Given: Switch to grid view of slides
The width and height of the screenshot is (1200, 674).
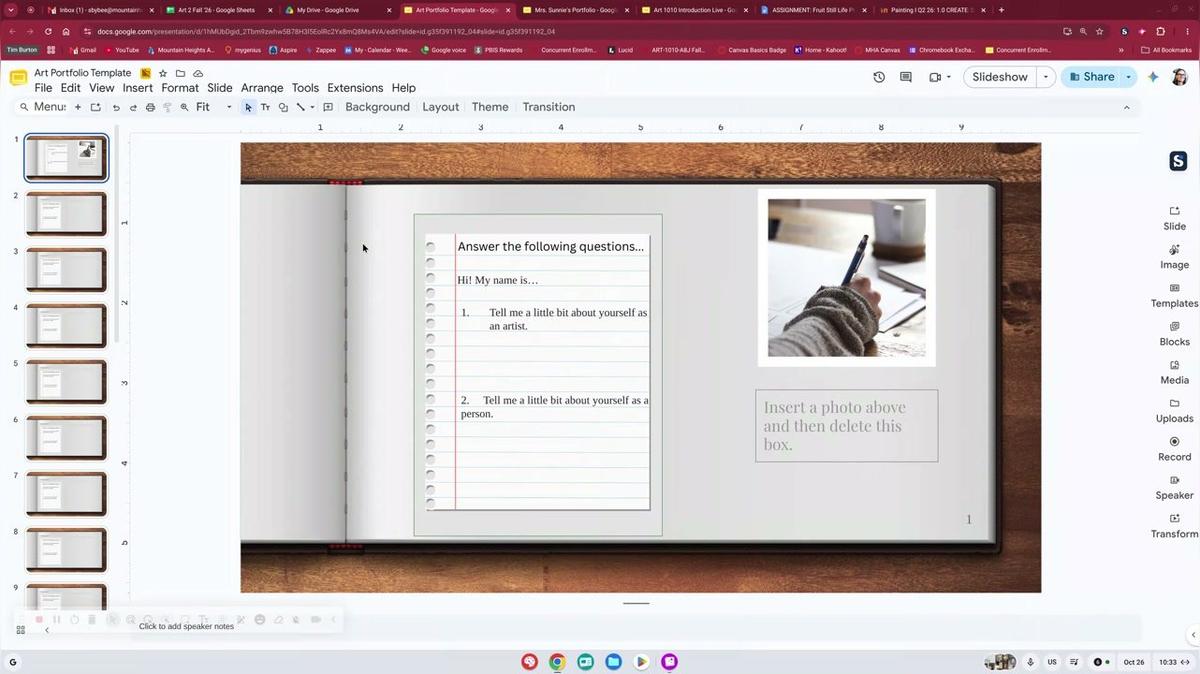Looking at the screenshot, I should pyautogui.click(x=20, y=630).
